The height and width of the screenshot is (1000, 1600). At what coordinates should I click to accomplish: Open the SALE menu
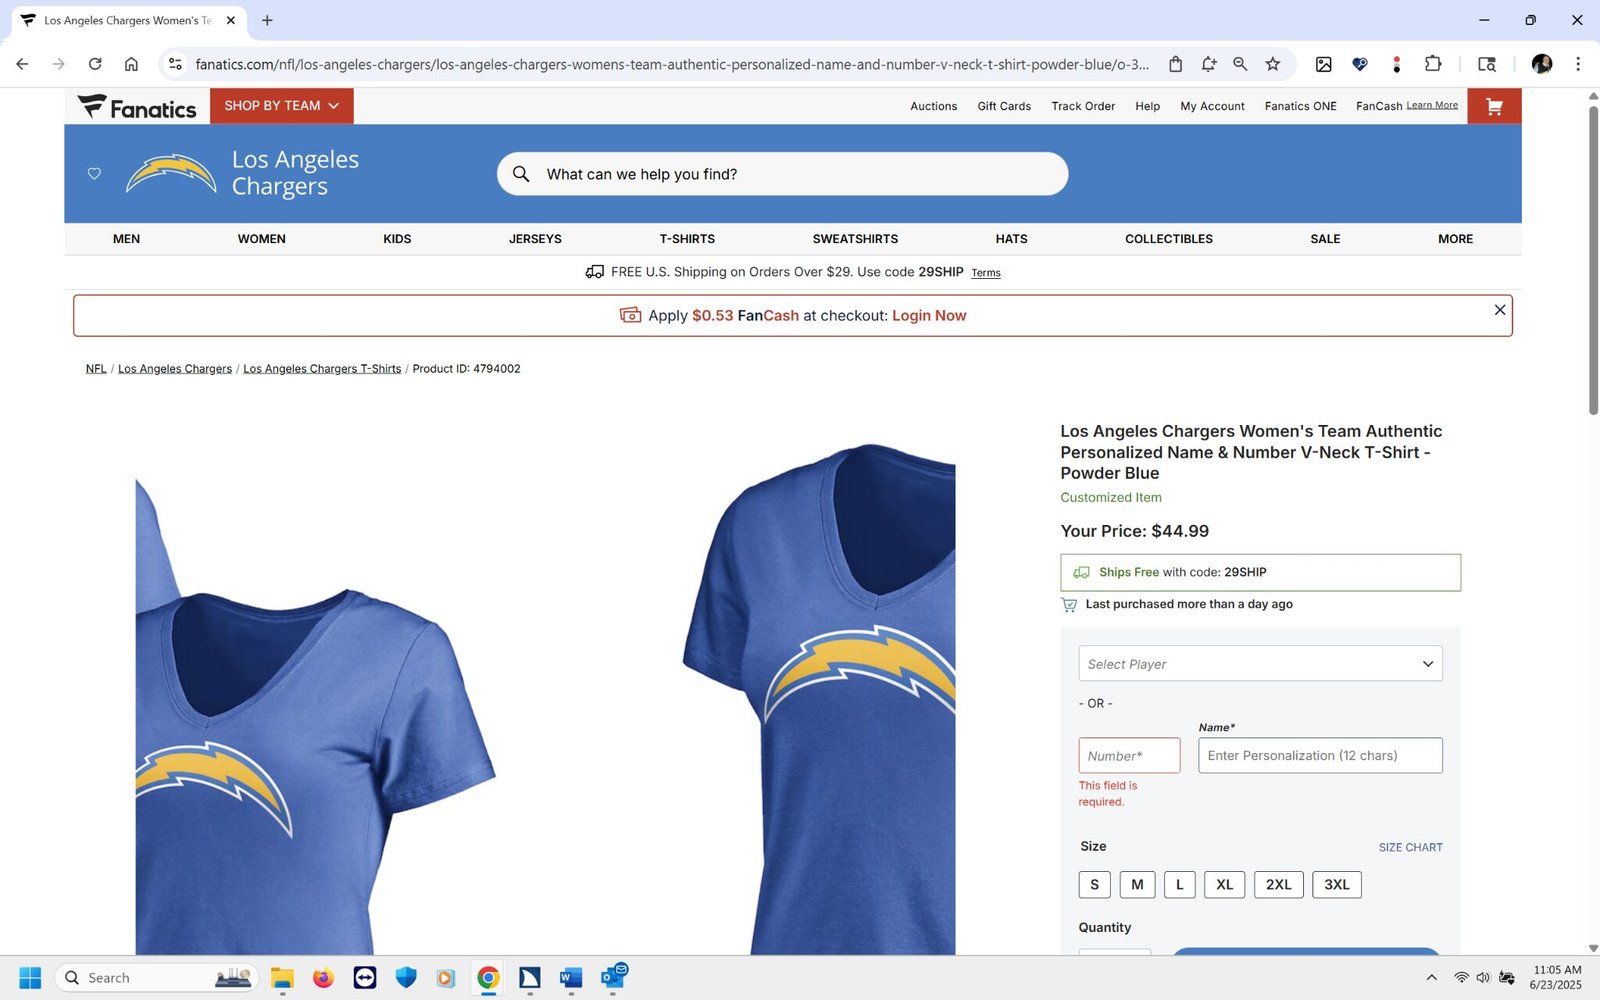point(1325,239)
